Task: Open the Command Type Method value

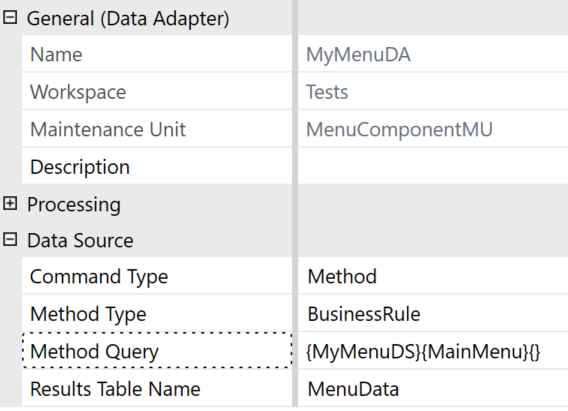Action: 433,276
